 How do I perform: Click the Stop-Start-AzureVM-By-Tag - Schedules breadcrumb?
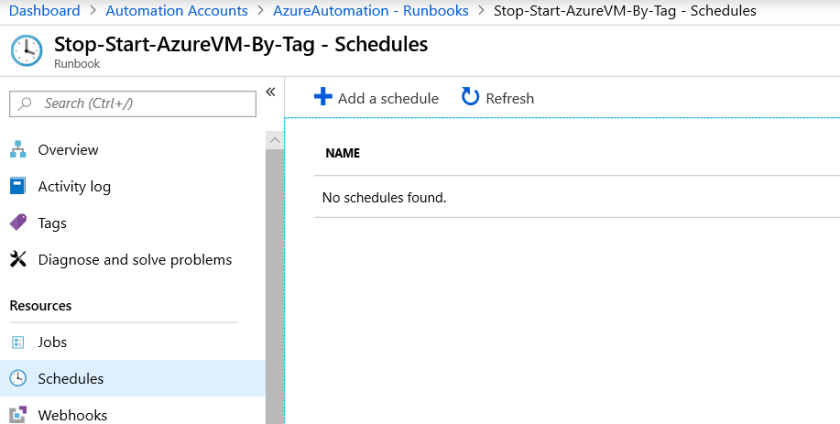click(x=625, y=11)
